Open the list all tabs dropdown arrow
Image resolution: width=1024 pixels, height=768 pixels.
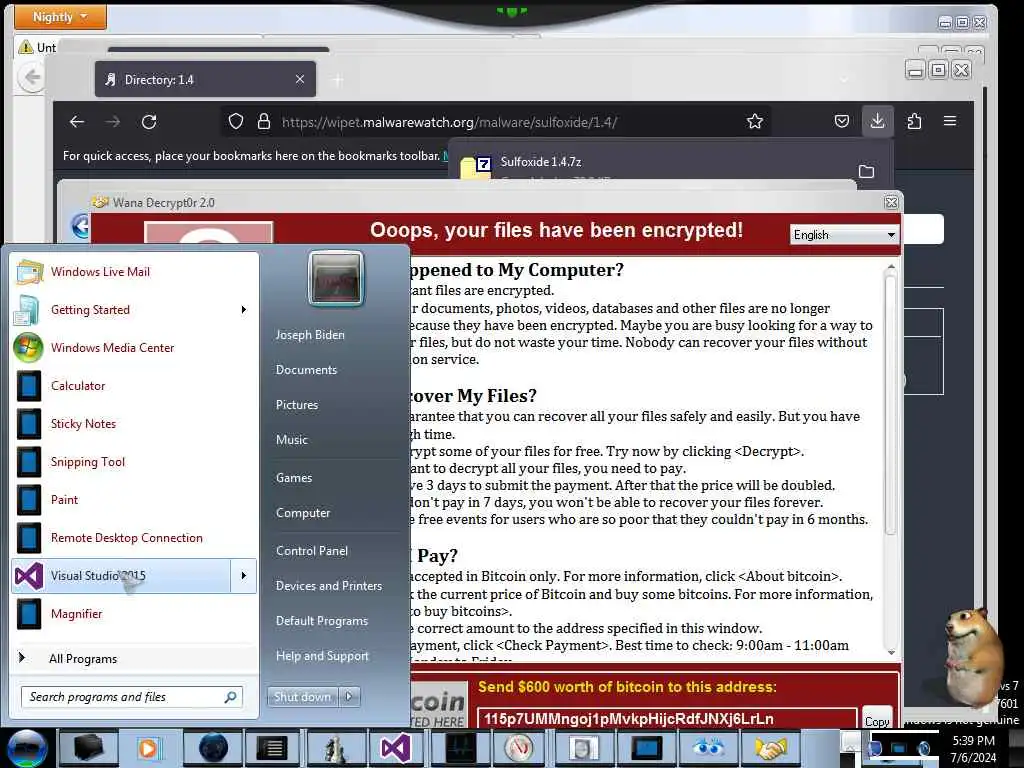pos(844,80)
